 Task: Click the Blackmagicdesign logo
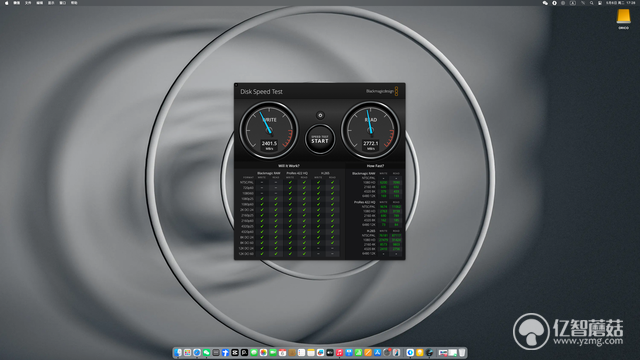click(382, 91)
